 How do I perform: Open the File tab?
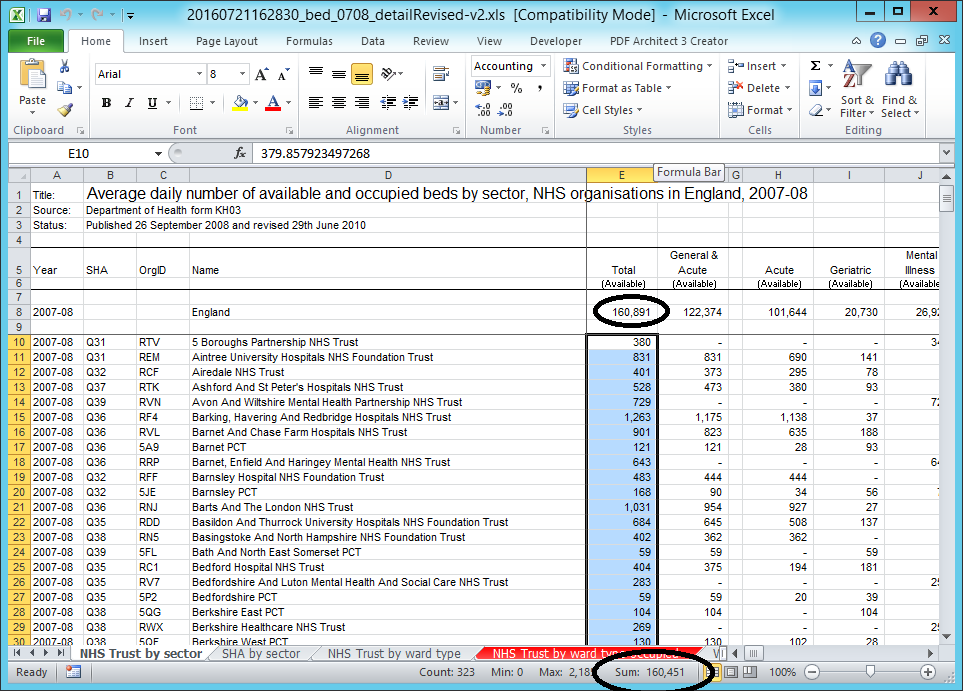(x=36, y=41)
